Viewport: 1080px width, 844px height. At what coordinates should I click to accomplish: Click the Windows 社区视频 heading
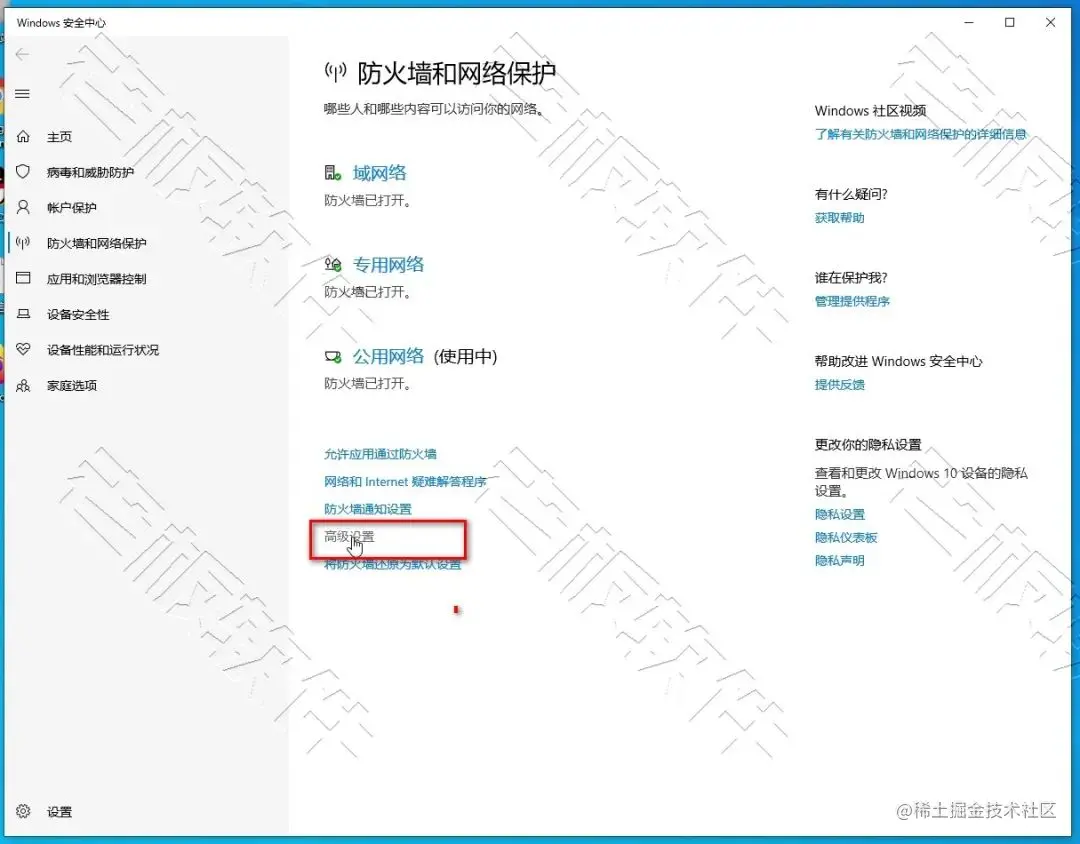tap(870, 111)
